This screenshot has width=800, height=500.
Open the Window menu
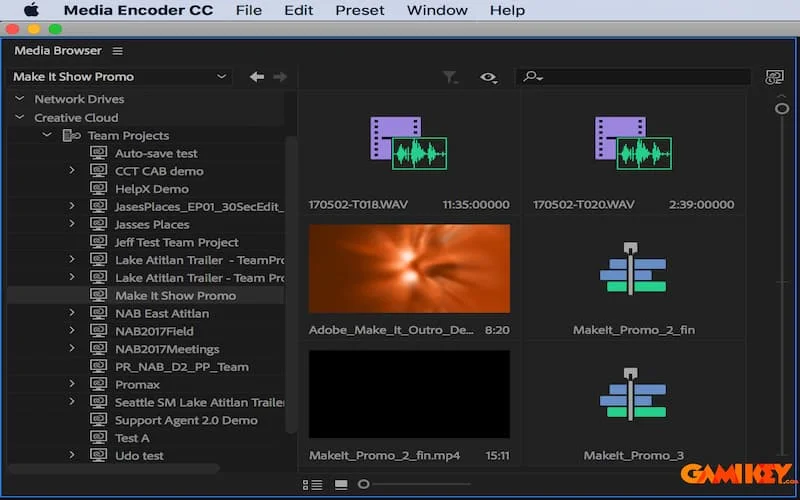click(x=437, y=10)
